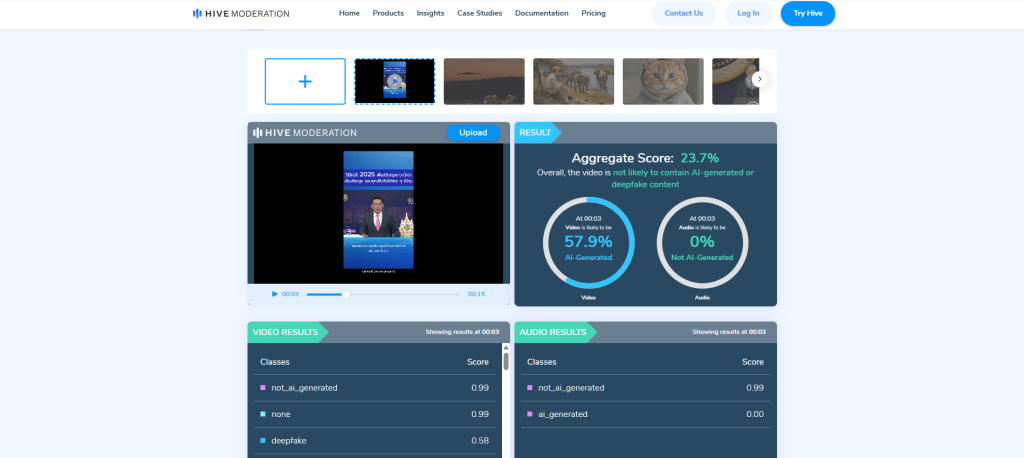Click the Upload button
This screenshot has width=1024, height=458.
pyautogui.click(x=473, y=132)
